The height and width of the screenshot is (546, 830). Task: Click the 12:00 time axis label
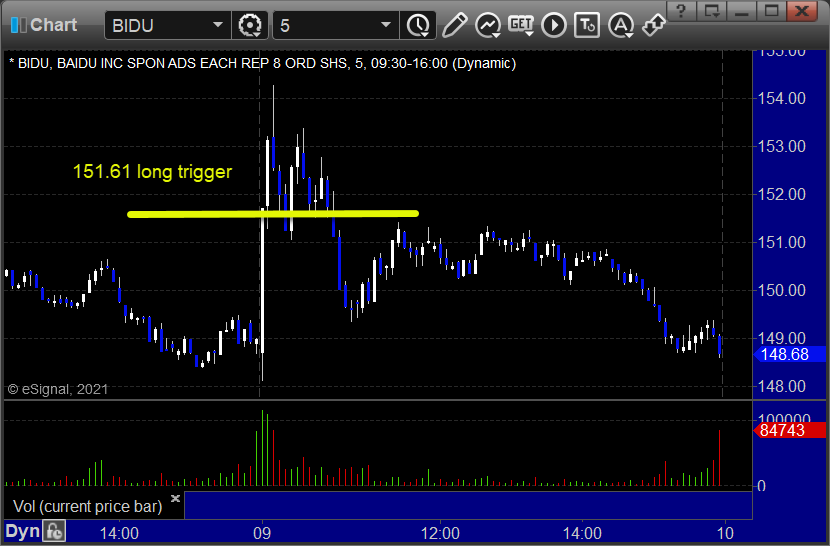tap(440, 533)
